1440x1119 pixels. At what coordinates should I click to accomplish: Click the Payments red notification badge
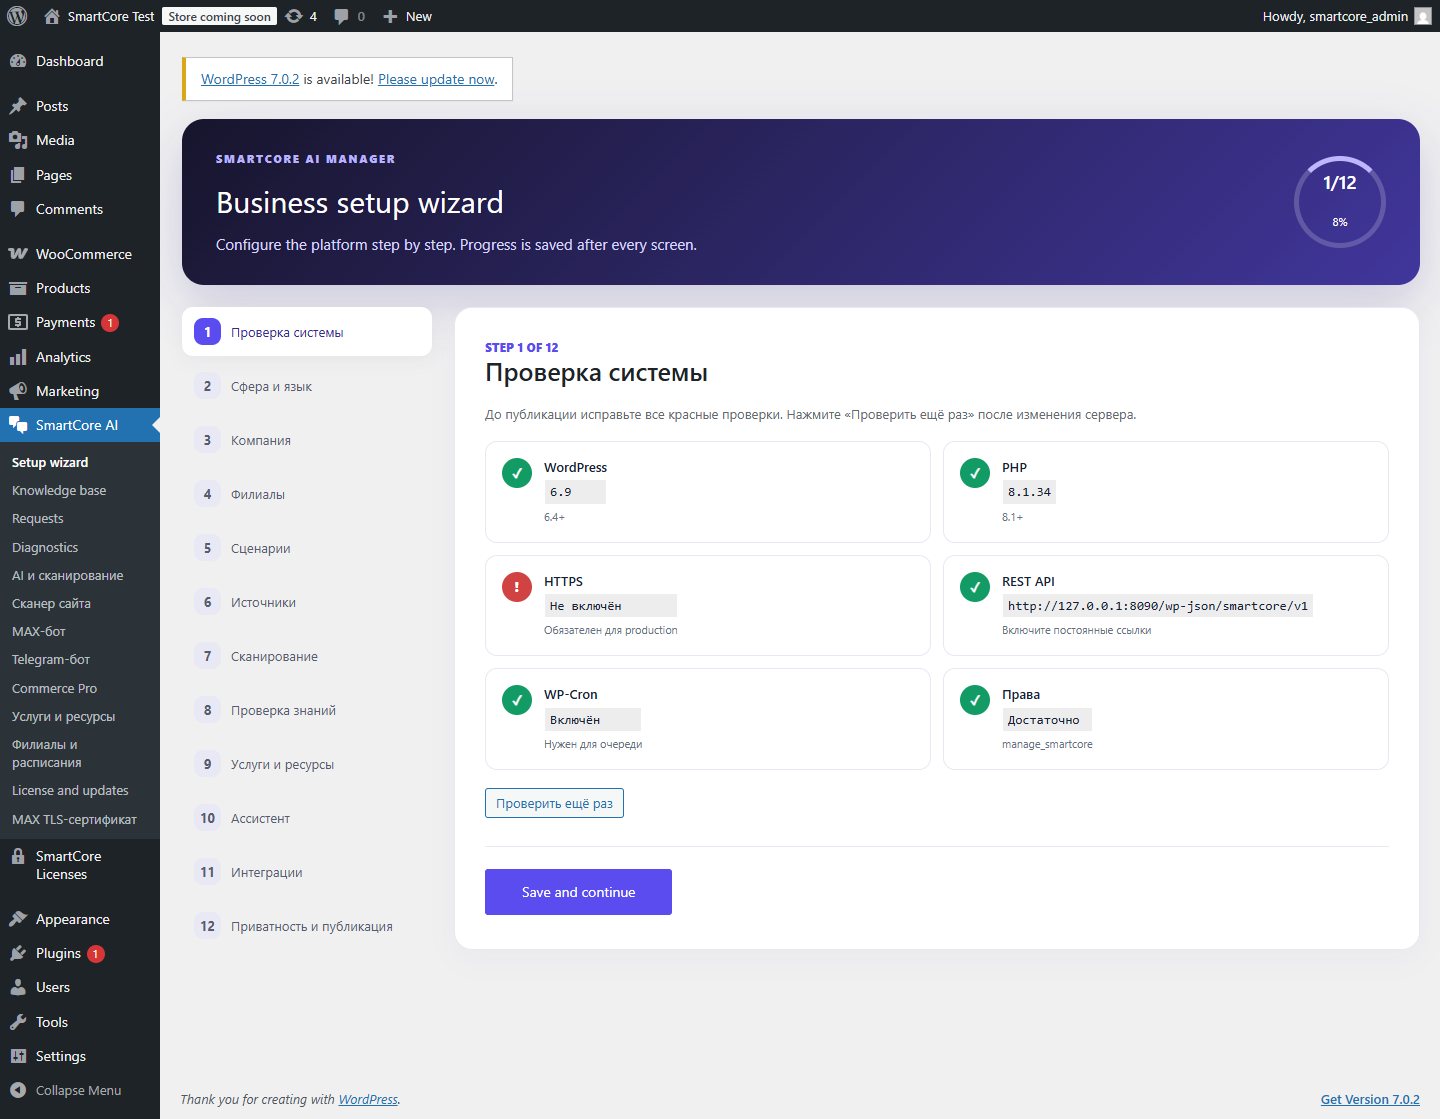pos(110,323)
